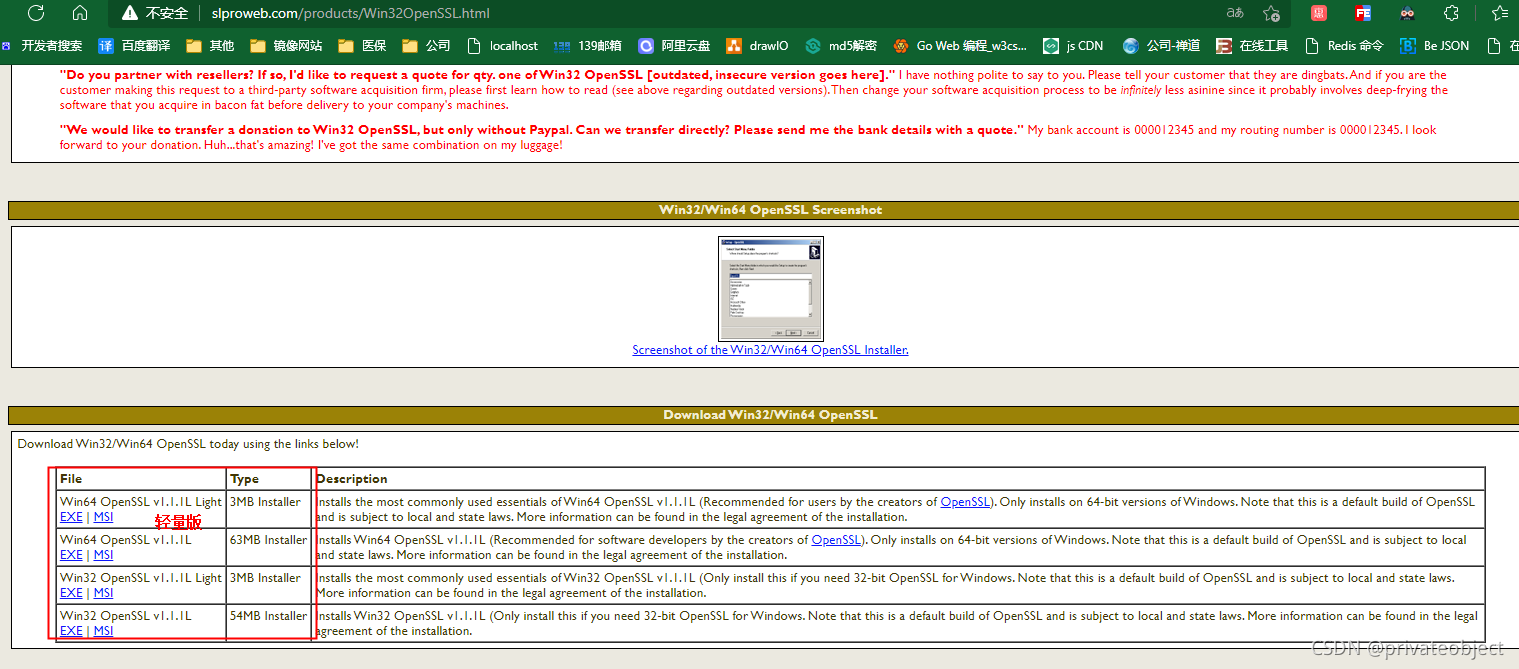The width and height of the screenshot is (1519, 669).
Task: Open the browser Extensions puzzle icon
Action: click(x=1451, y=14)
